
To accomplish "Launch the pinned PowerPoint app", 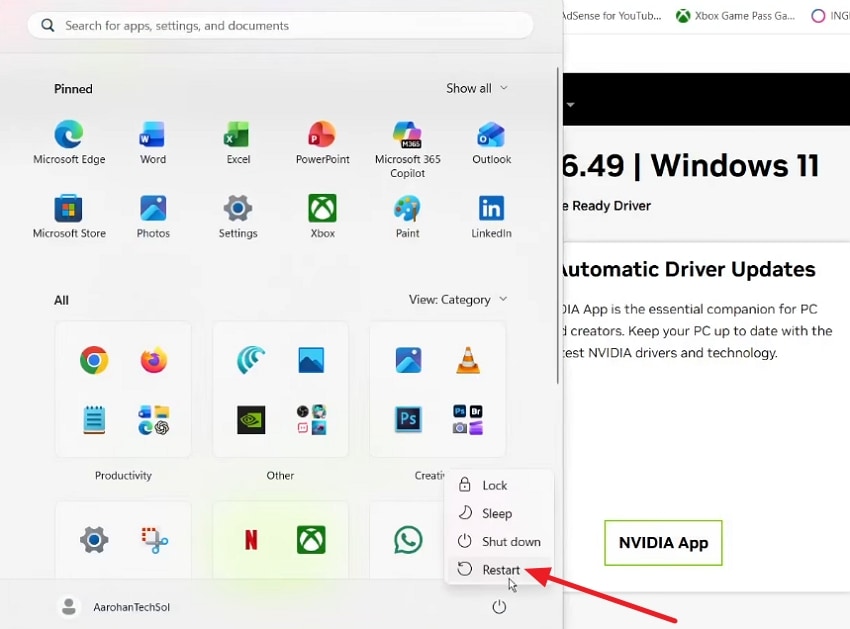I will point(323,143).
